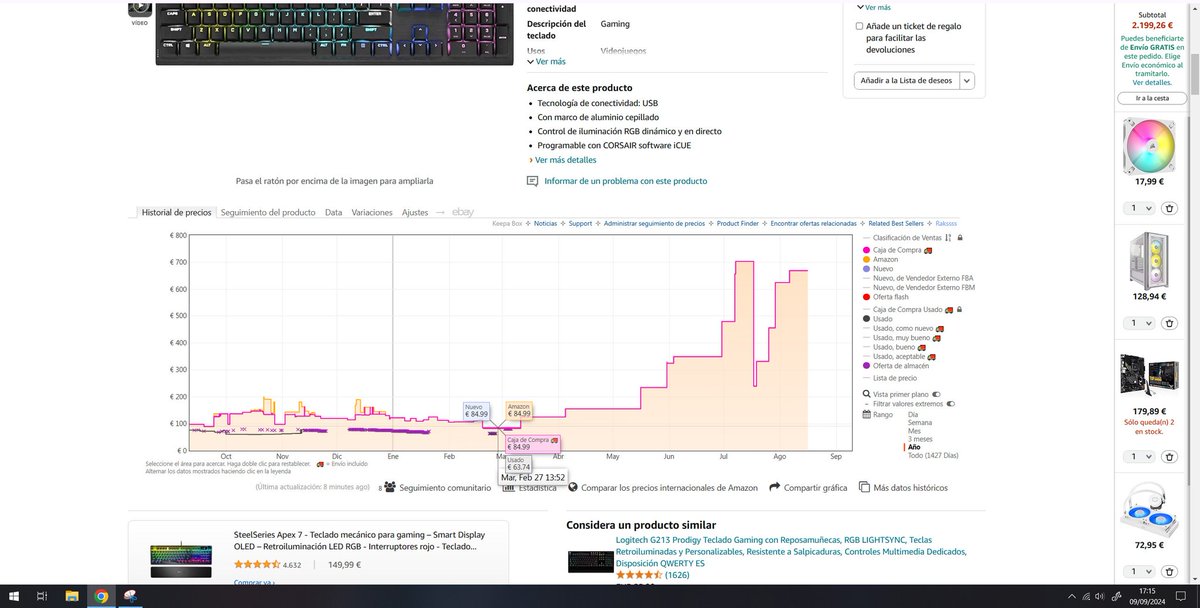Open the quantity dropdown for the 17,99 € fan
Image resolution: width=1200 pixels, height=608 pixels.
tap(1141, 208)
